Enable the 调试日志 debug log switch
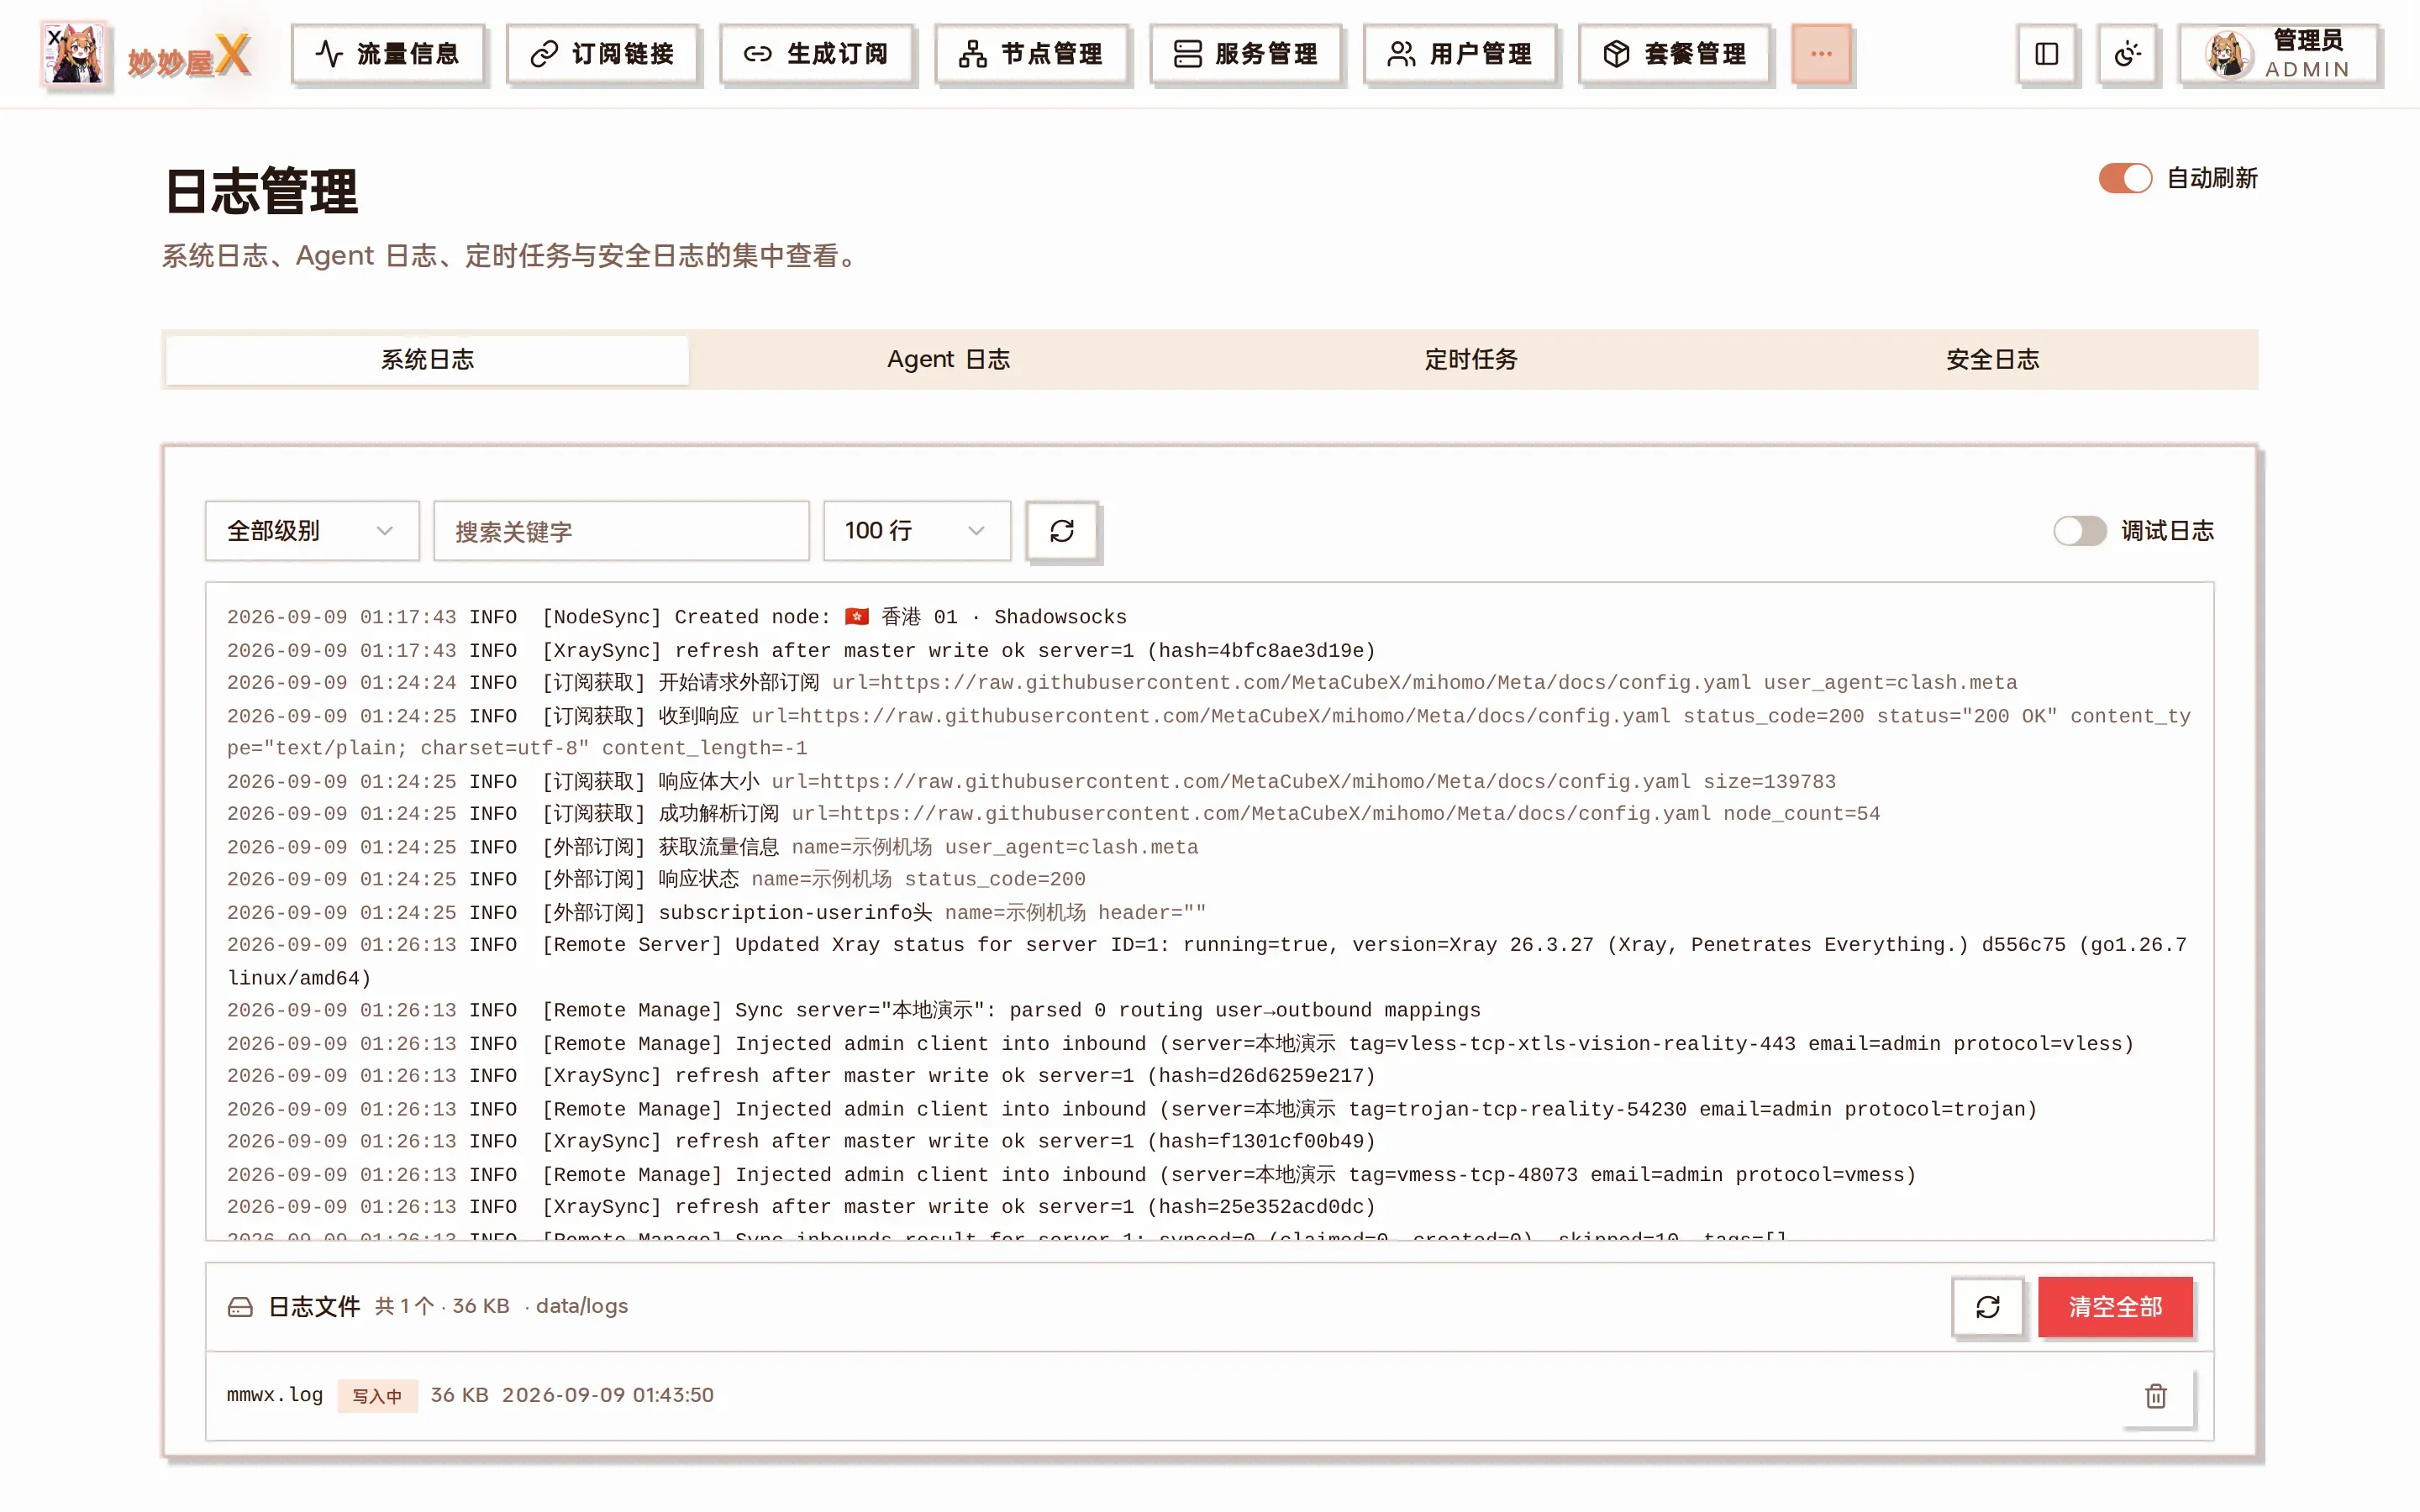The height and width of the screenshot is (1512, 2420). pos(2080,531)
